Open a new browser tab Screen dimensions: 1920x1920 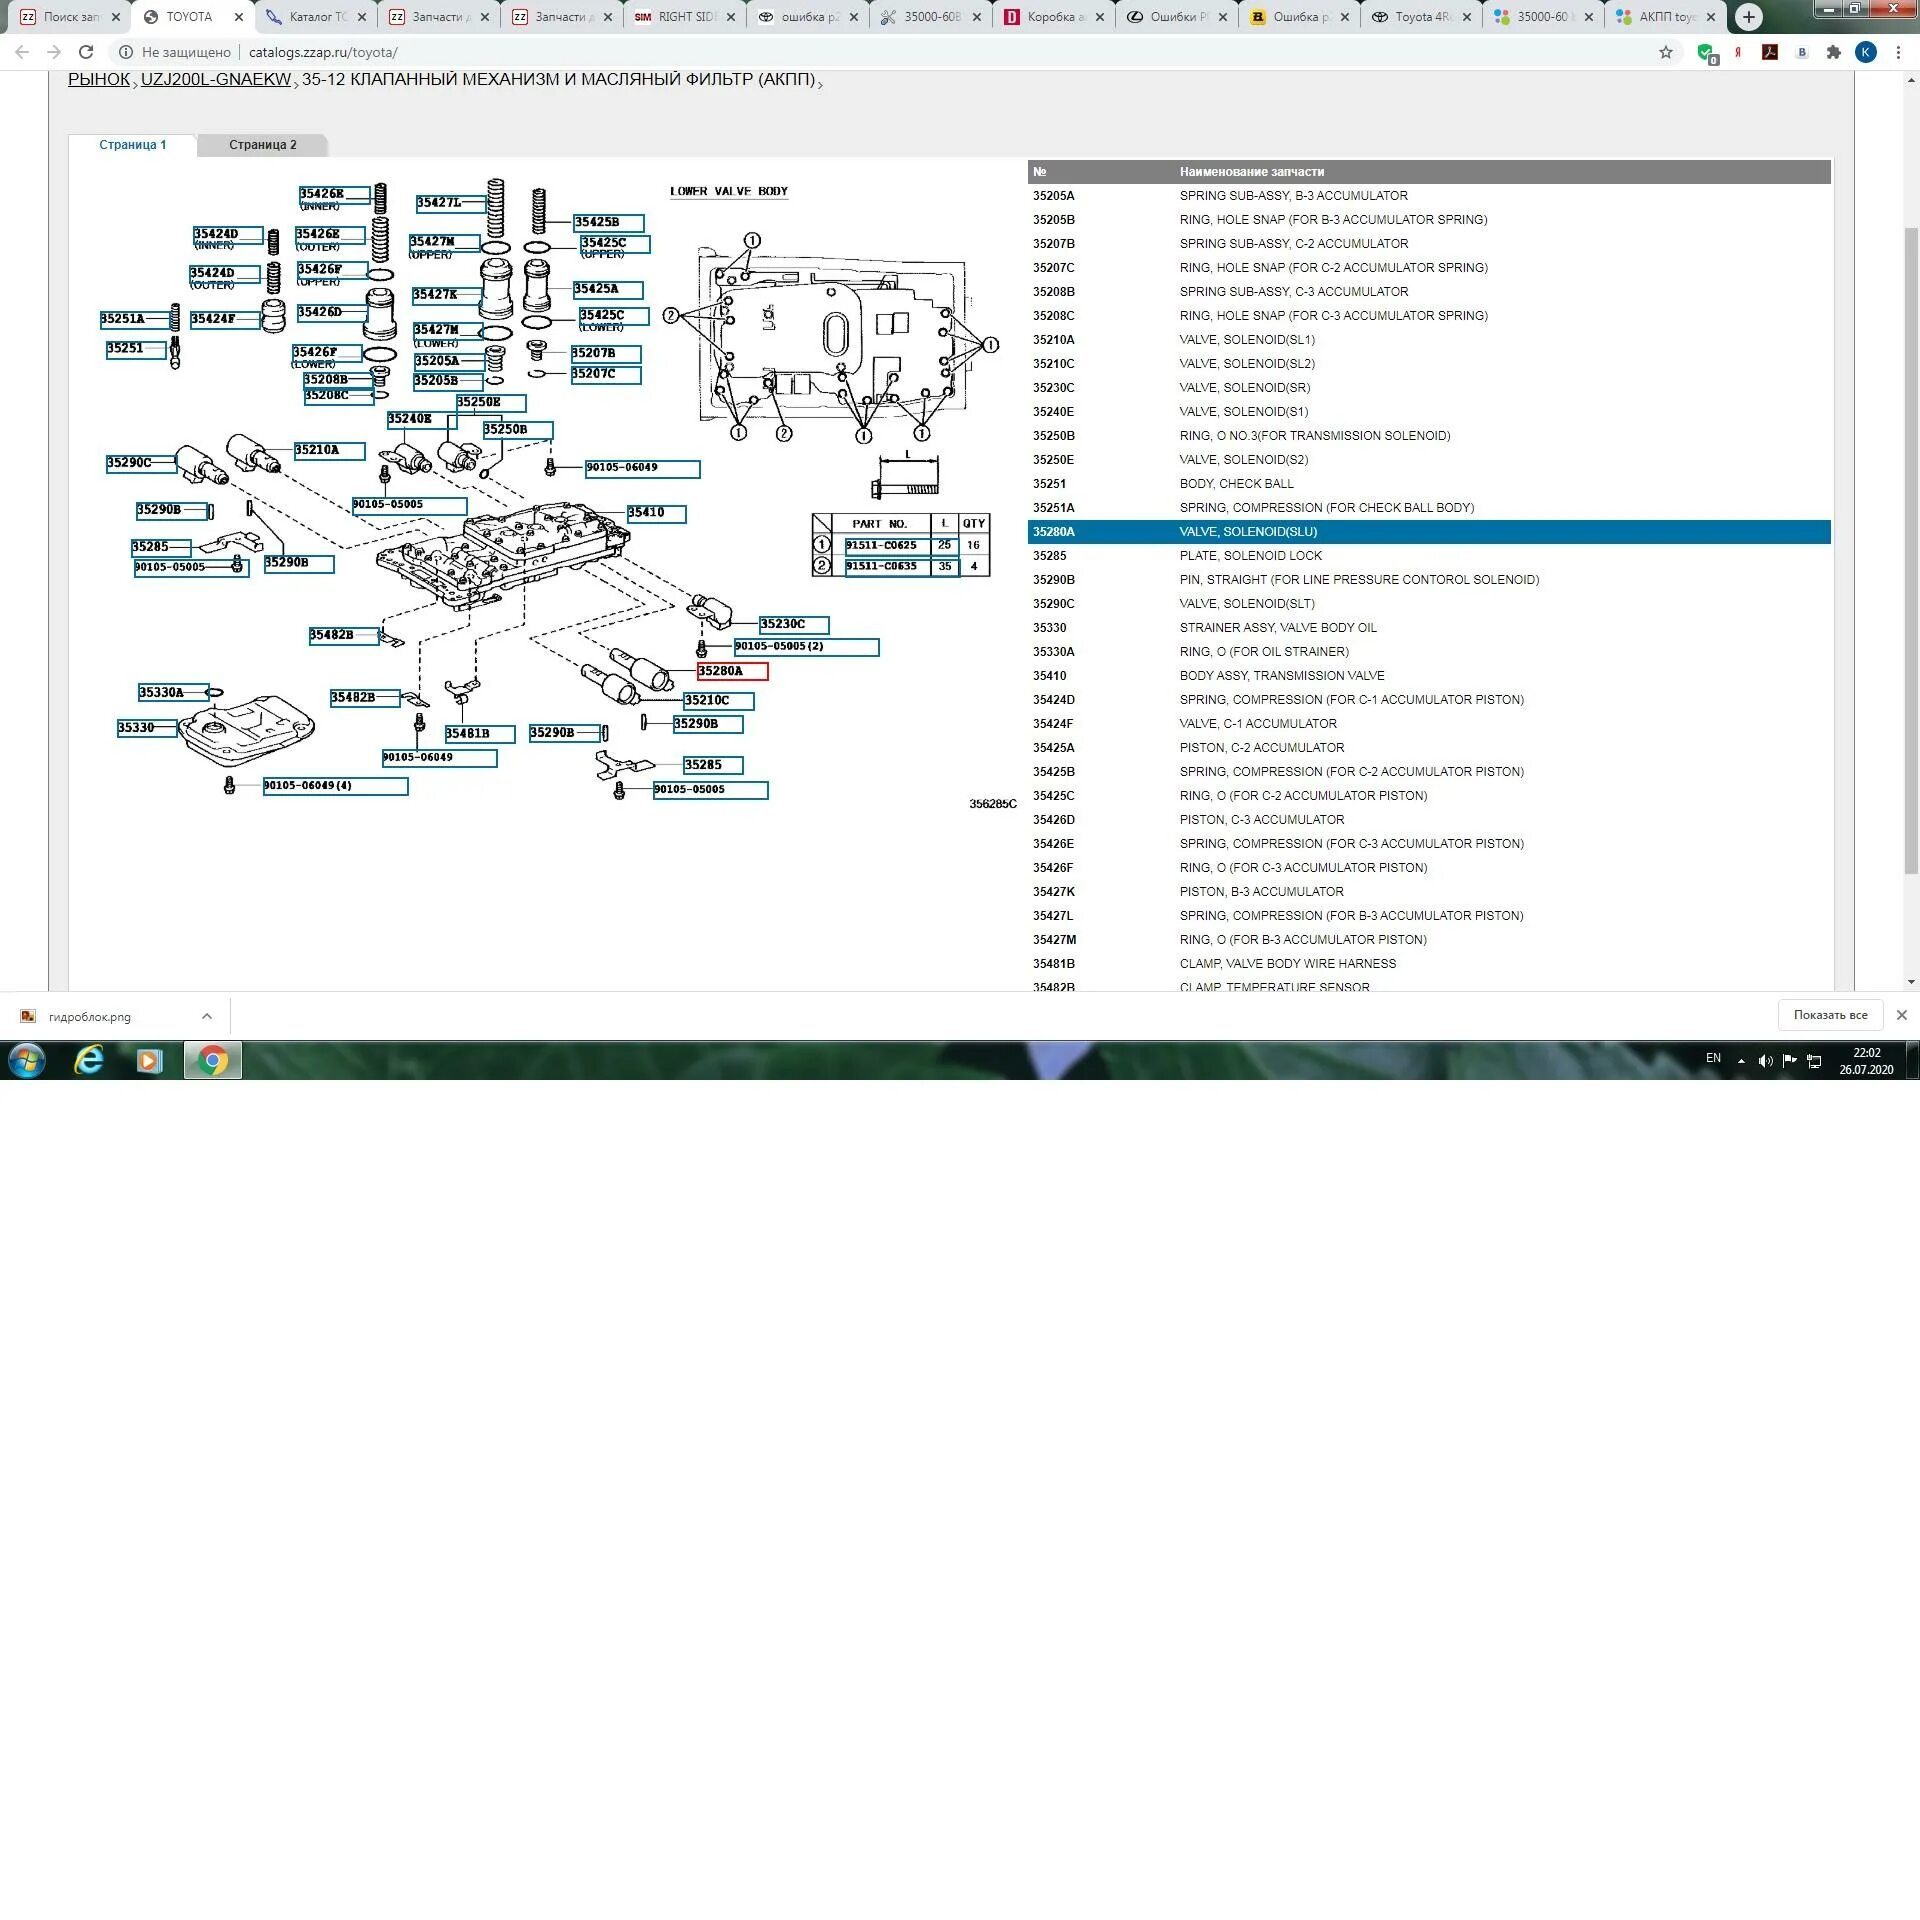[1748, 17]
